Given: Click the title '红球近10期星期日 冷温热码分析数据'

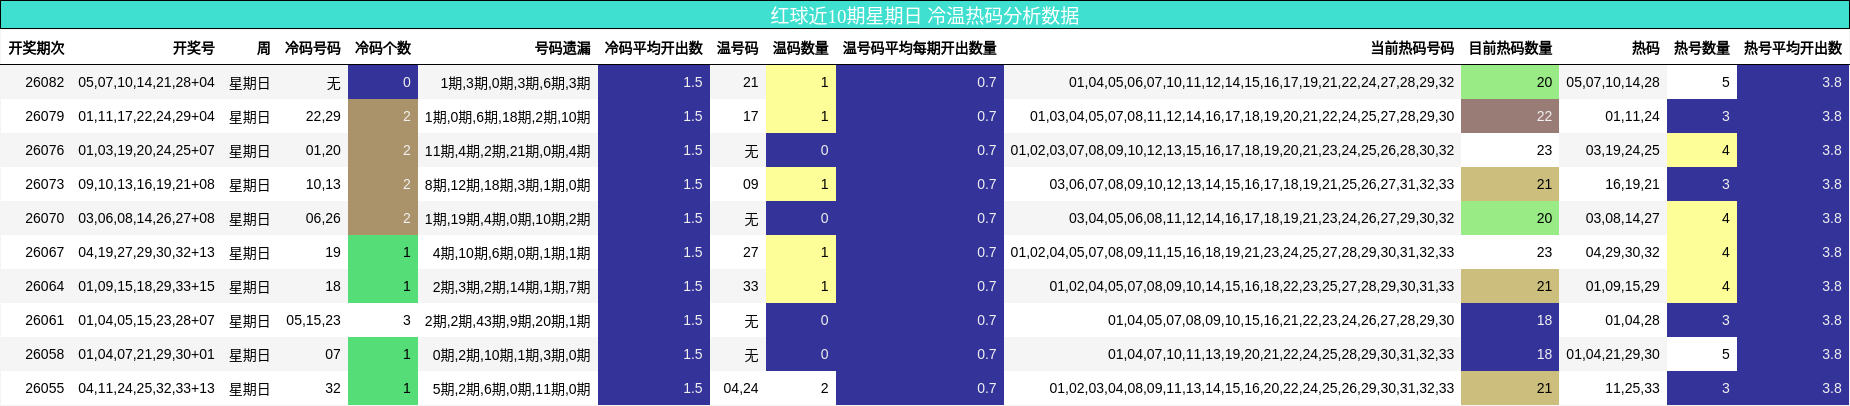Looking at the screenshot, I should [x=924, y=15].
